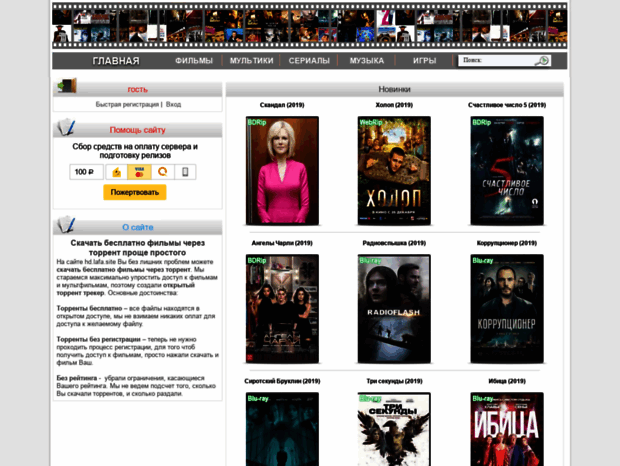This screenshot has height=466, width=620.
Task: Open the ГЛАВНАЯ home page
Action: click(x=116, y=61)
